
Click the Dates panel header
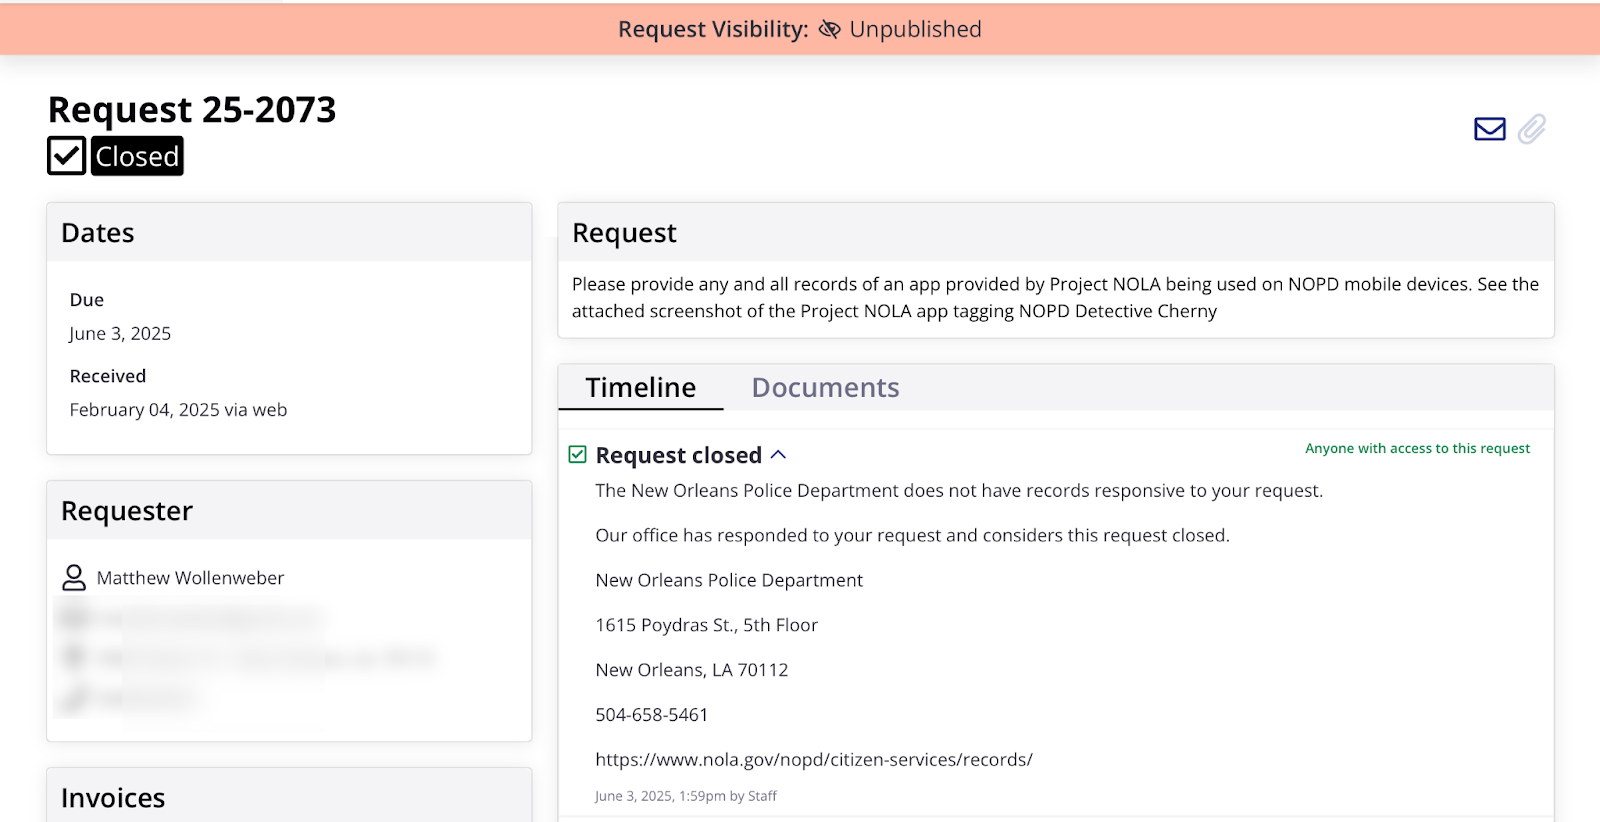(x=289, y=233)
